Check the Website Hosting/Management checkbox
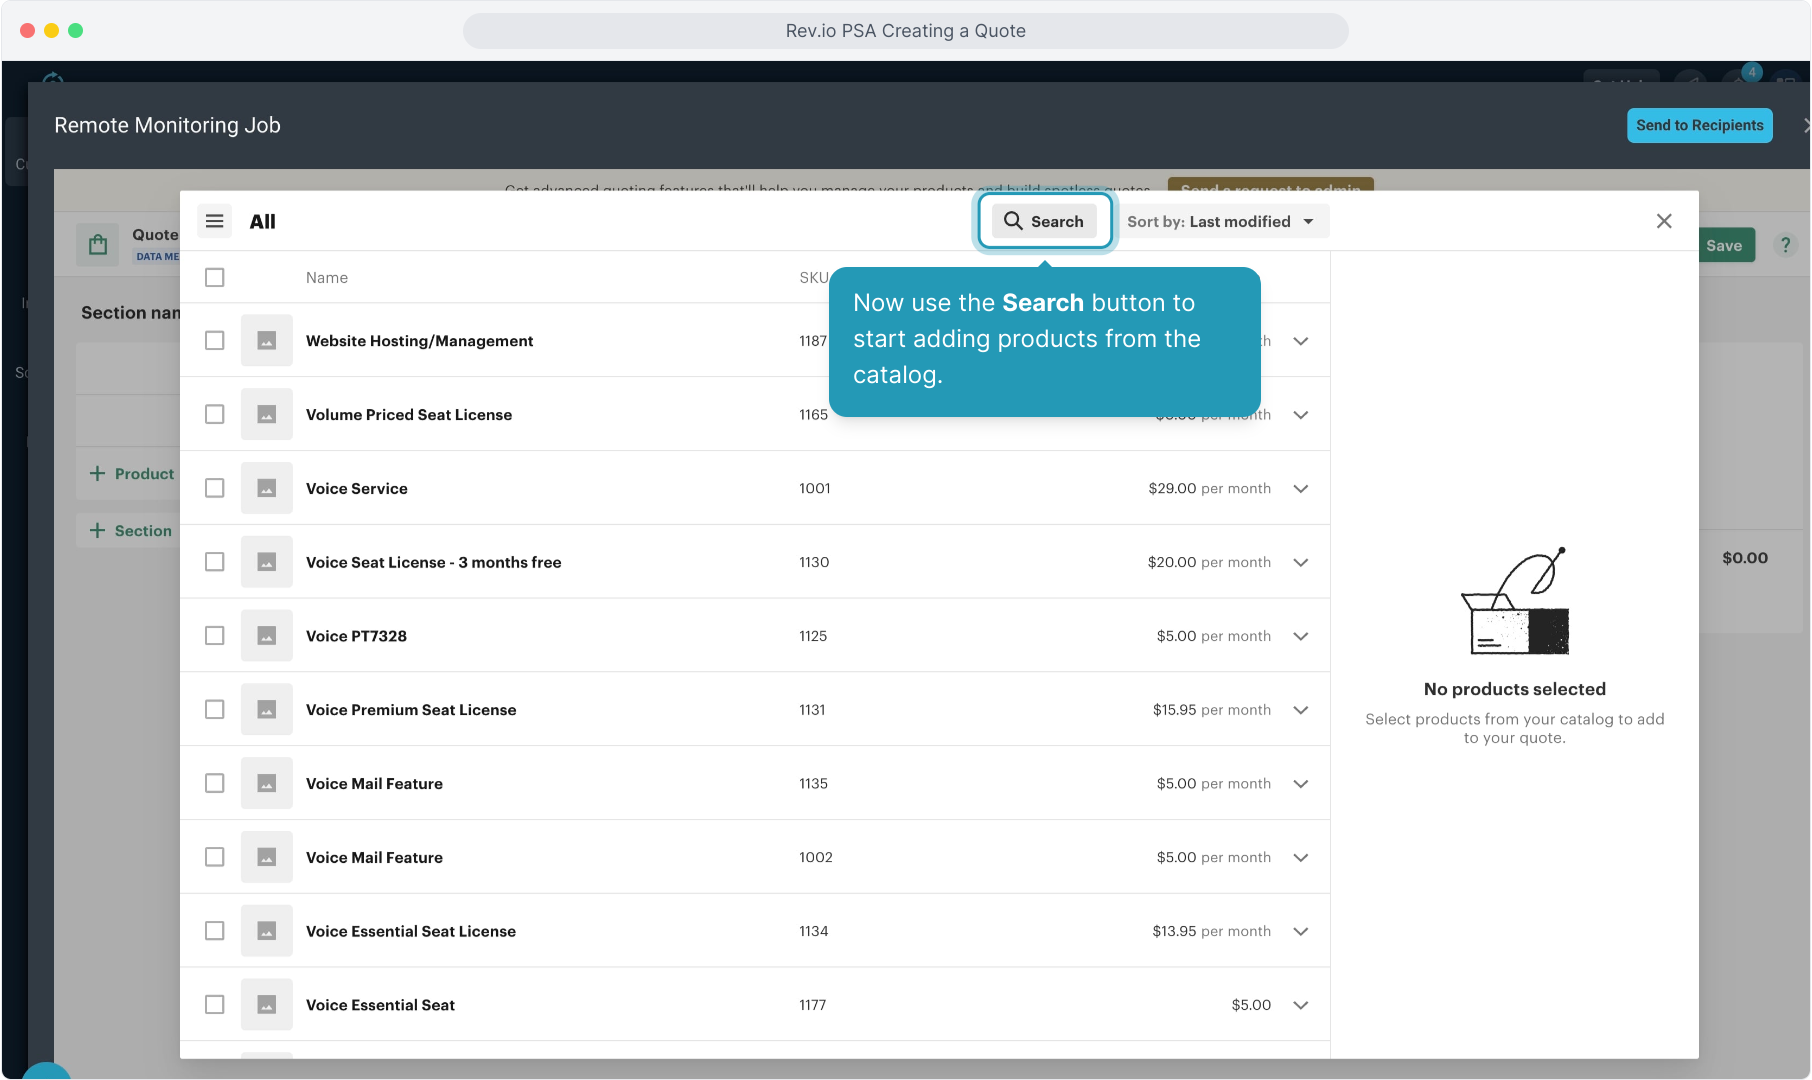Screen dimensions: 1812x1080 [x=214, y=341]
